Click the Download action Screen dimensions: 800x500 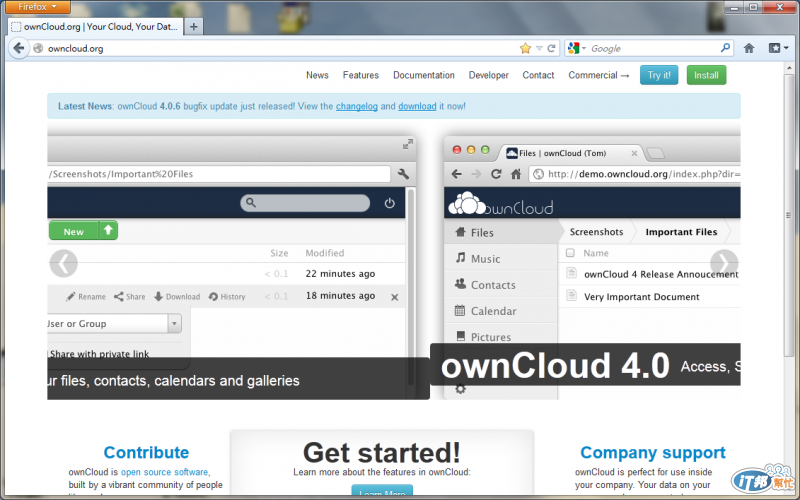[177, 296]
